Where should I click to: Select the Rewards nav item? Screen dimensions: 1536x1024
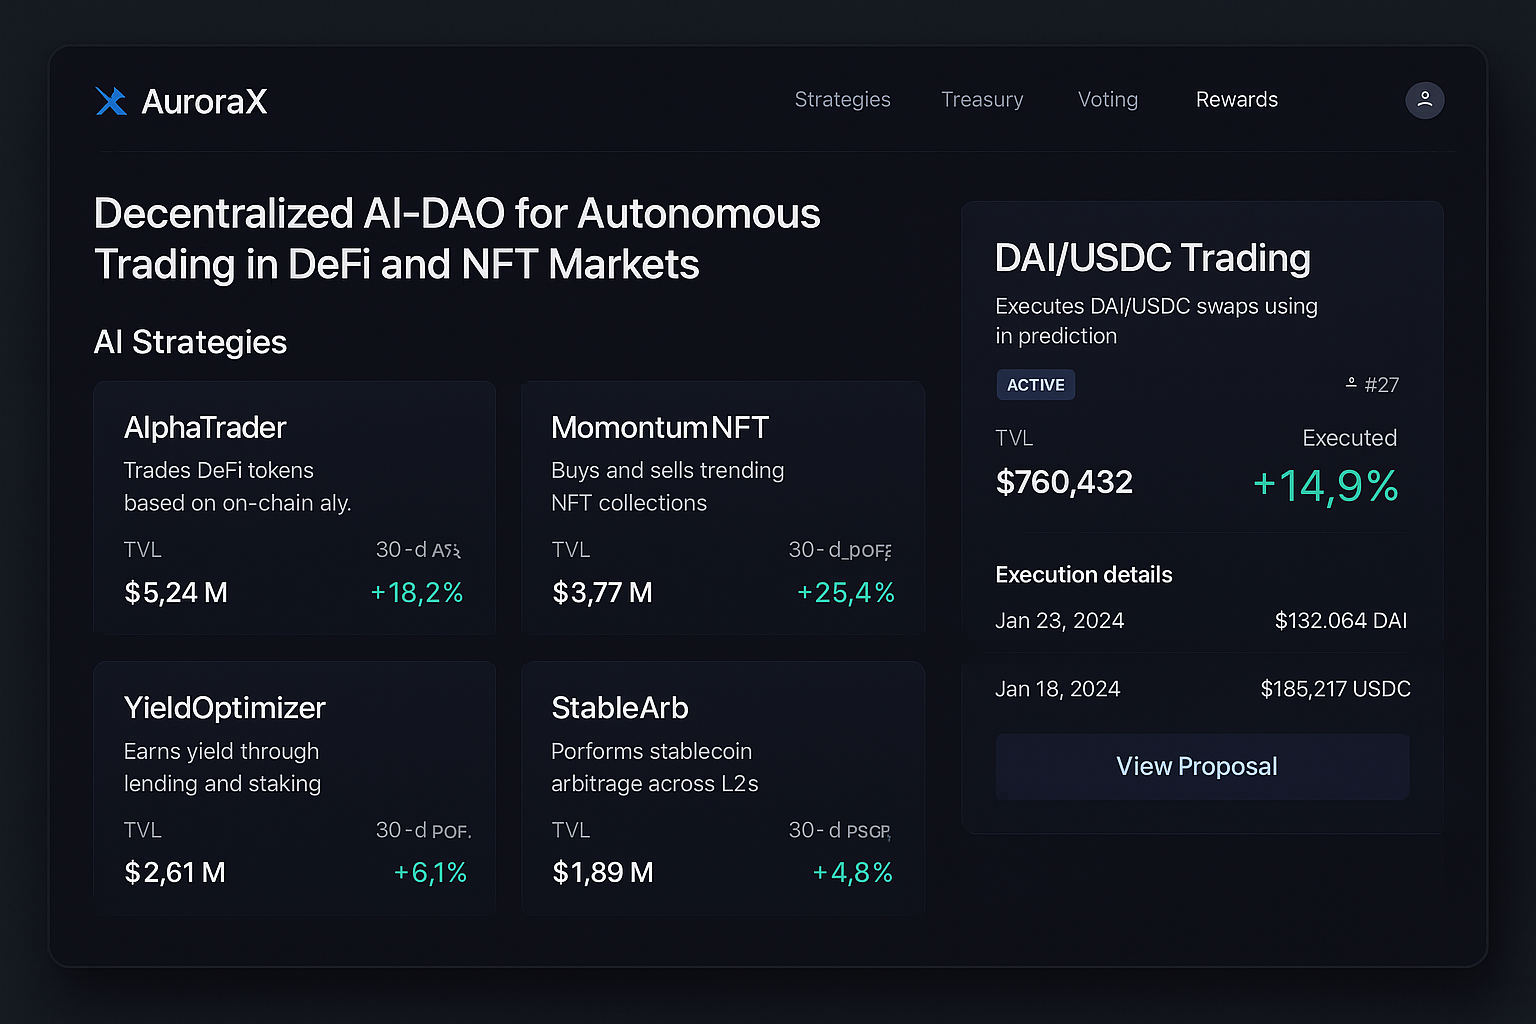pyautogui.click(x=1237, y=100)
